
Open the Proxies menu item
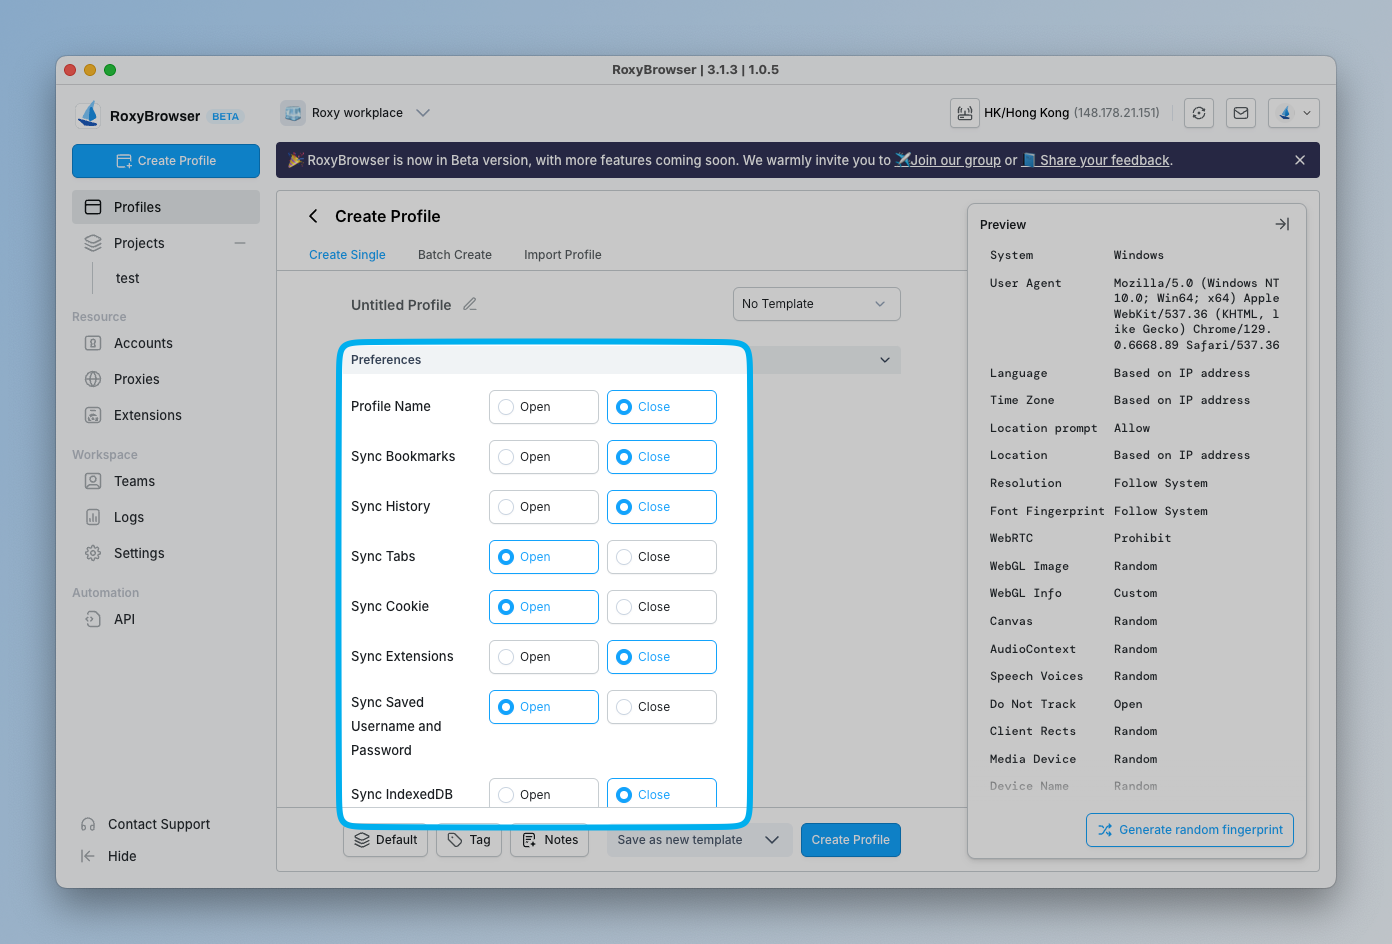(166, 379)
